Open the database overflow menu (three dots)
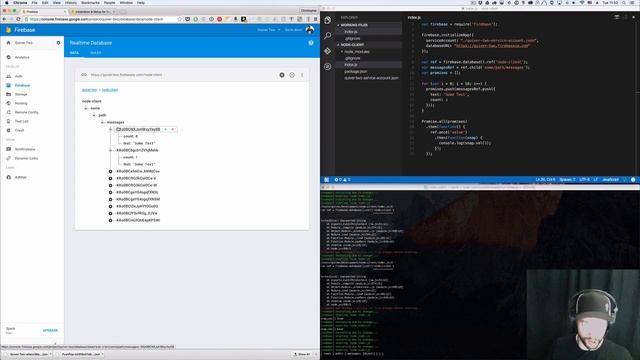This screenshot has height=360, width=640. pyautogui.click(x=302, y=75)
